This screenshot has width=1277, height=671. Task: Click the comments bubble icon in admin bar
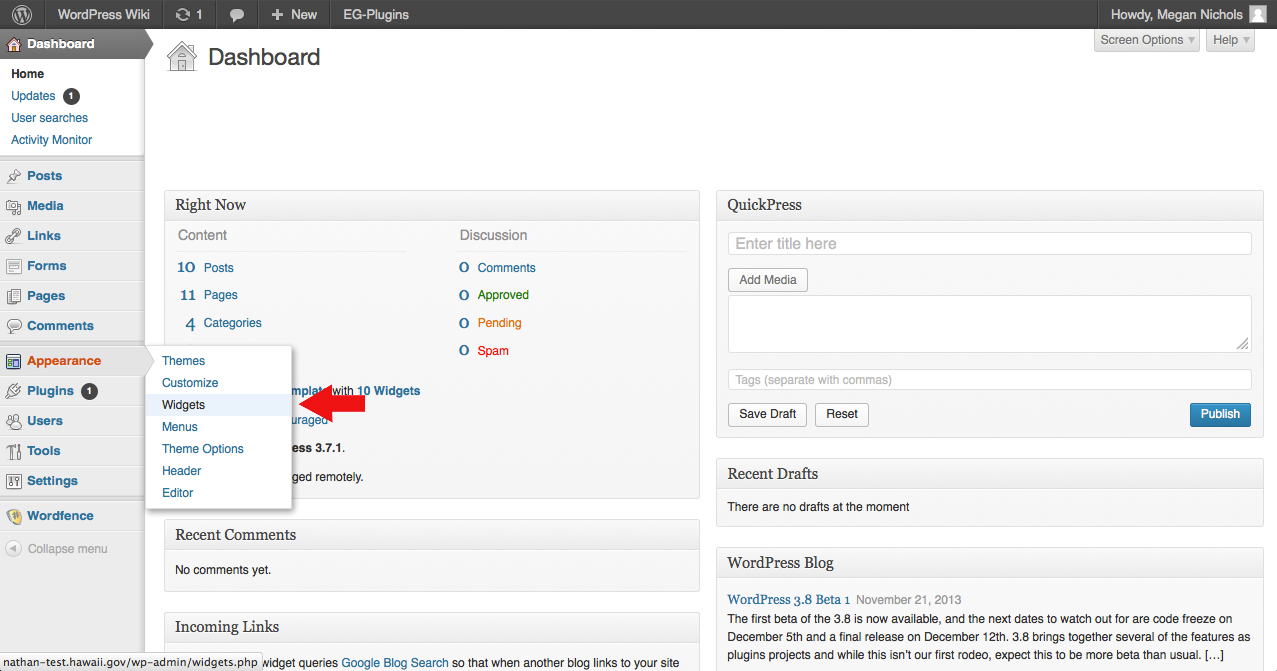coord(237,15)
